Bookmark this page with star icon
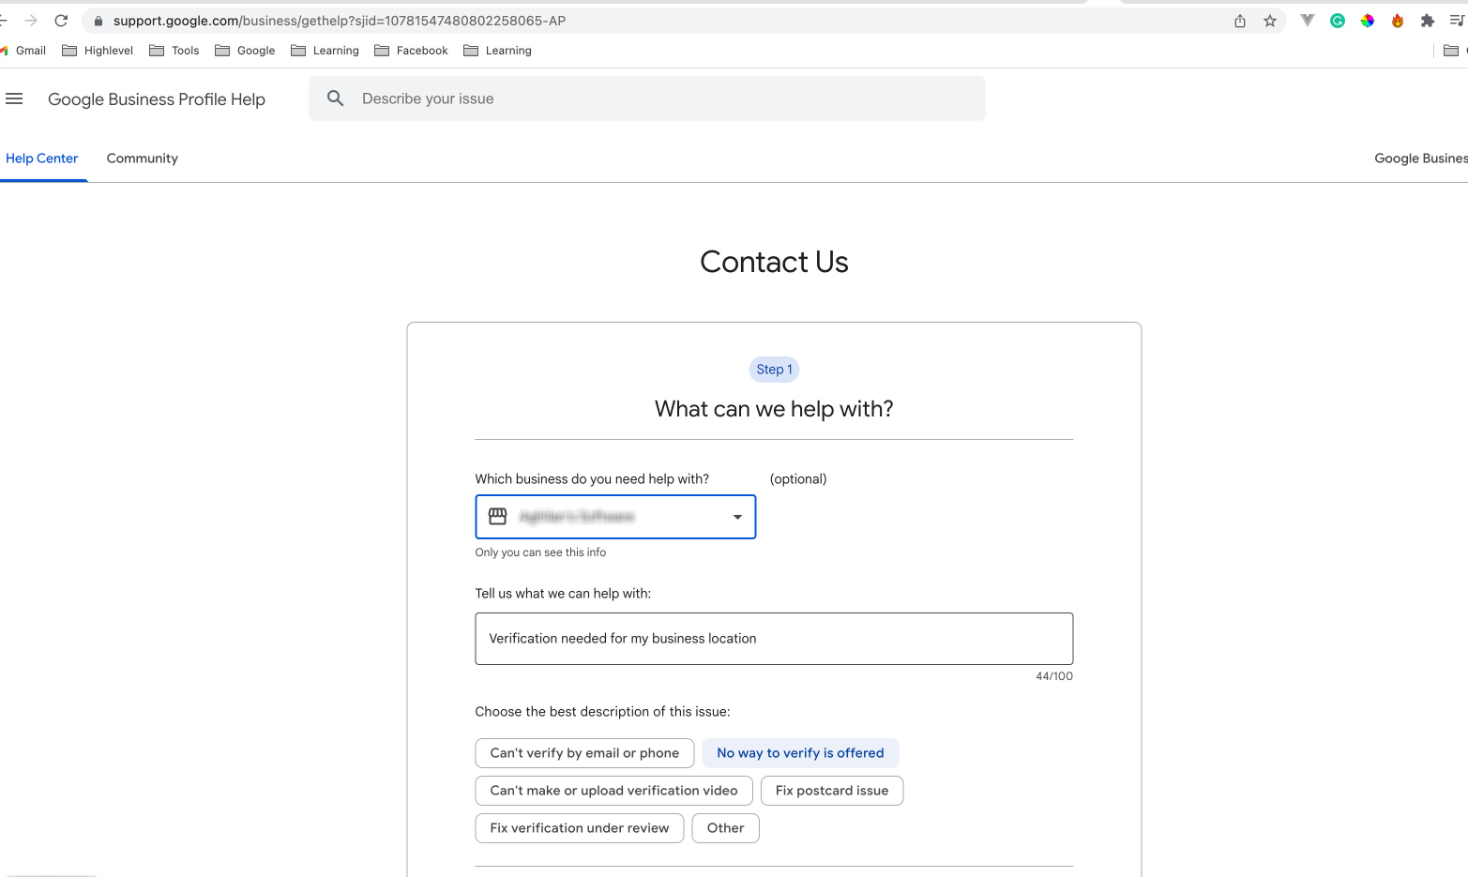The width and height of the screenshot is (1468, 877). point(1270,21)
